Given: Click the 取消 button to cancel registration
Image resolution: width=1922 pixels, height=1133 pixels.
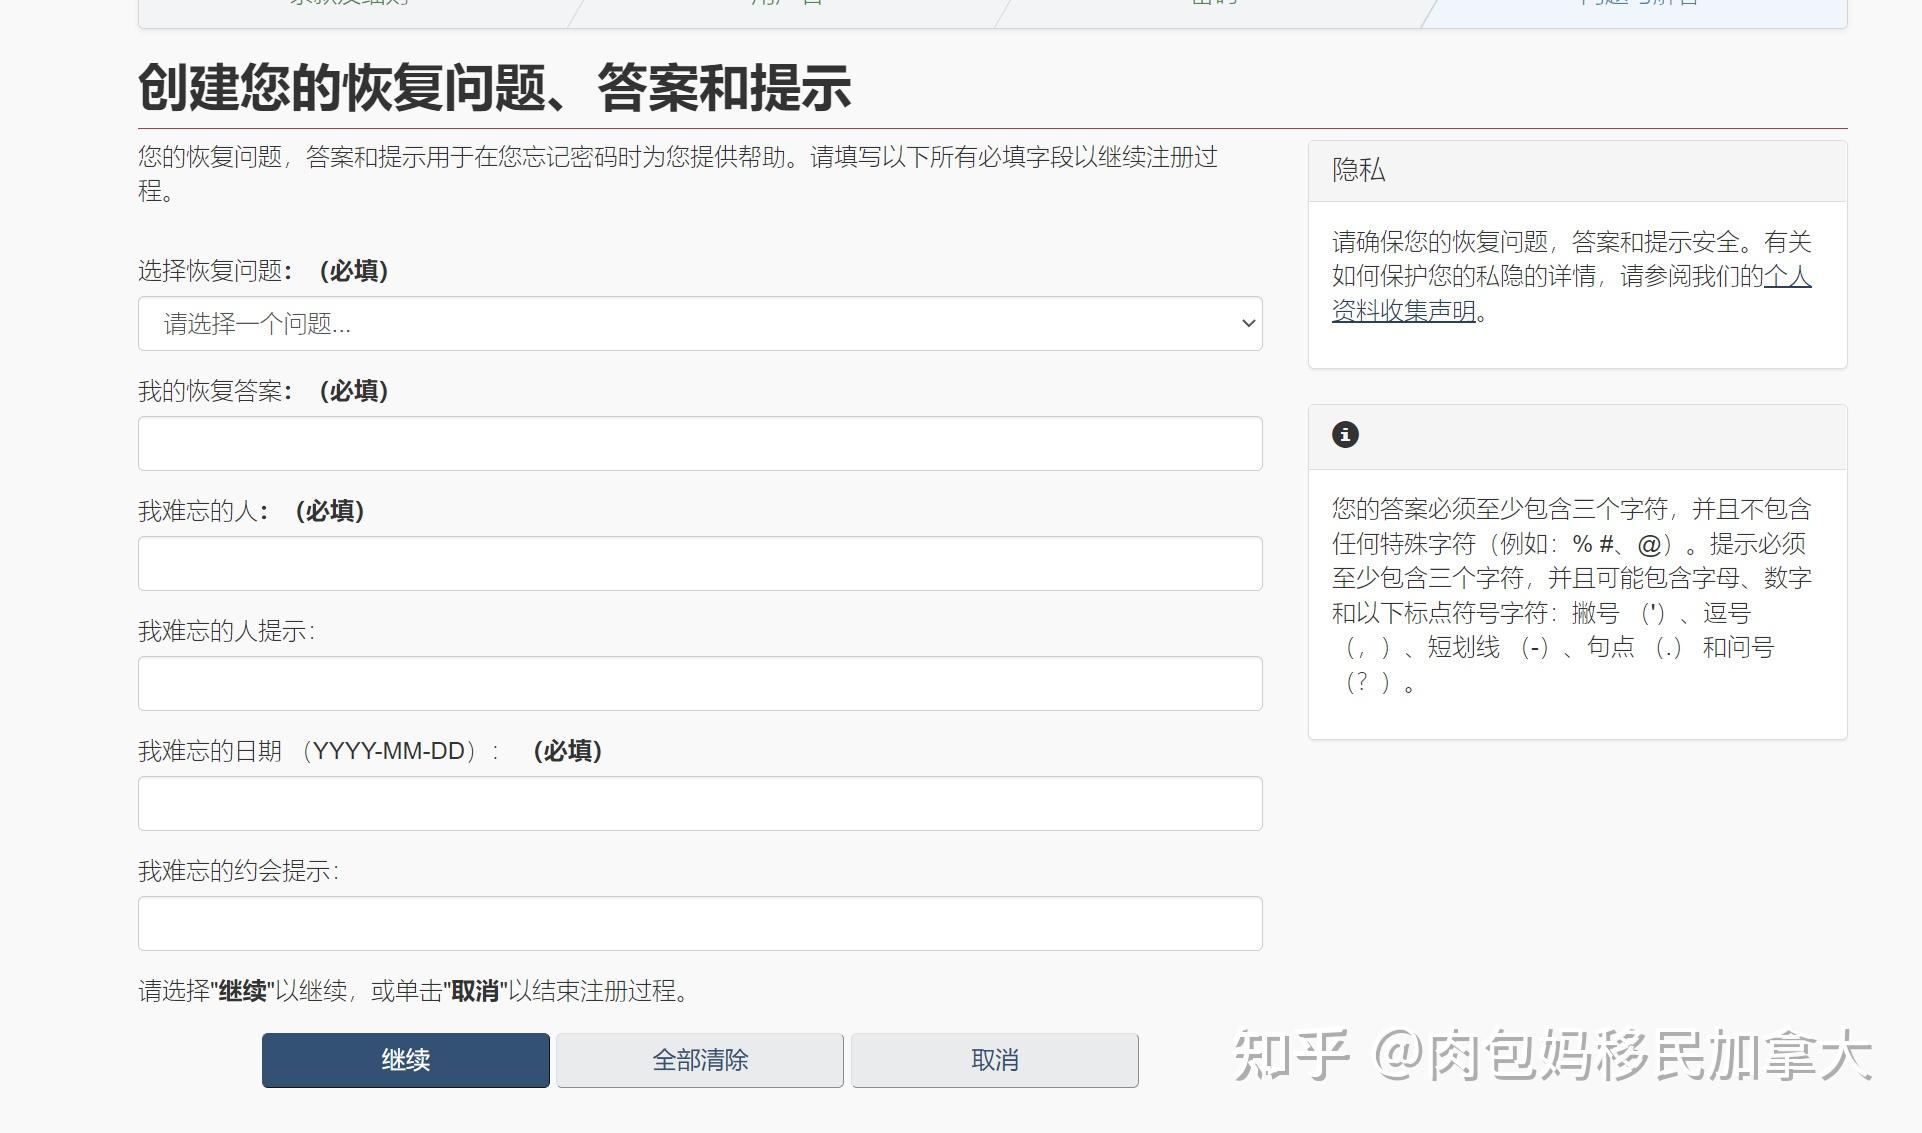Looking at the screenshot, I should [994, 1060].
